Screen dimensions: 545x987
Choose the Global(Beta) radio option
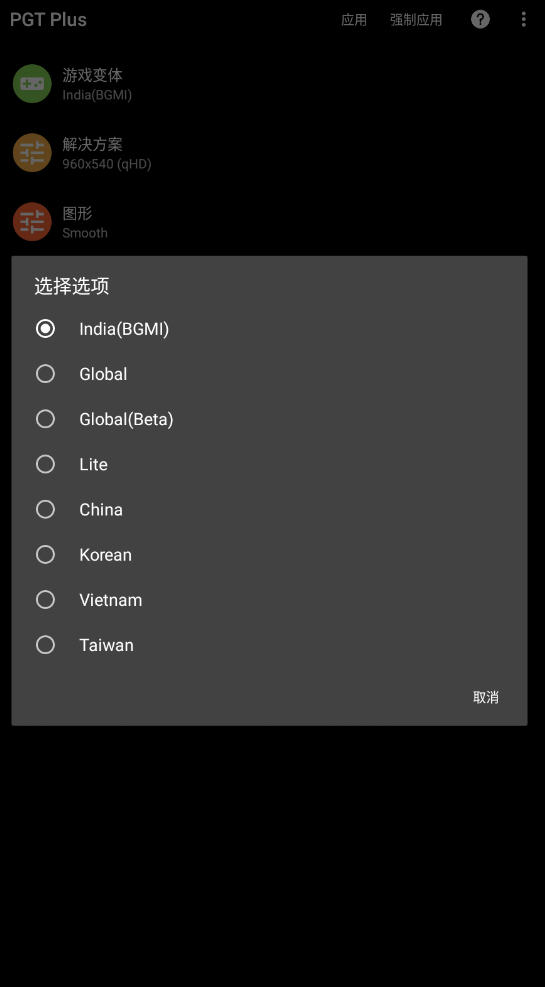coord(45,419)
